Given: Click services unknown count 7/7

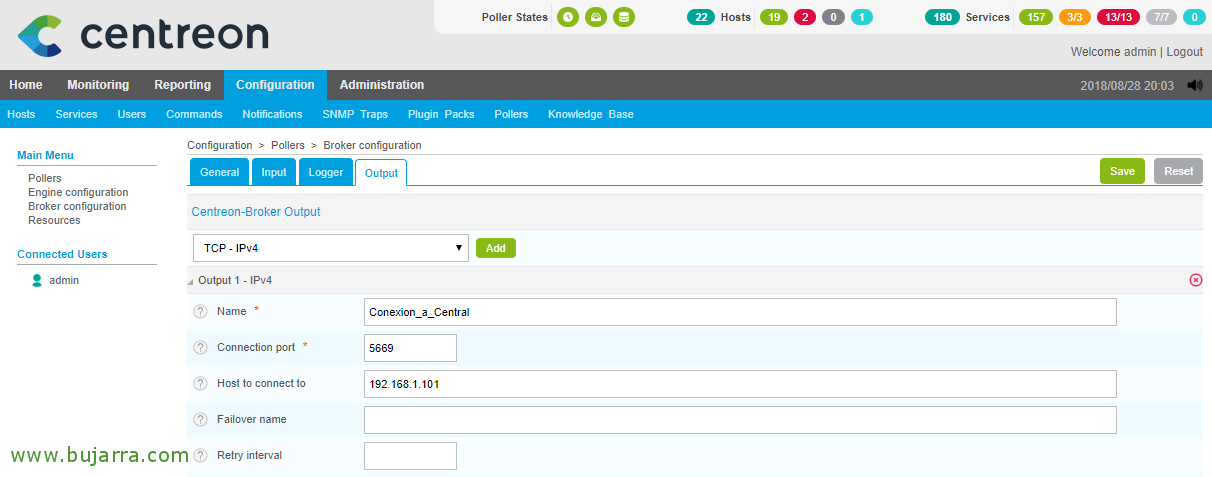Looking at the screenshot, I should pyautogui.click(x=1161, y=17).
